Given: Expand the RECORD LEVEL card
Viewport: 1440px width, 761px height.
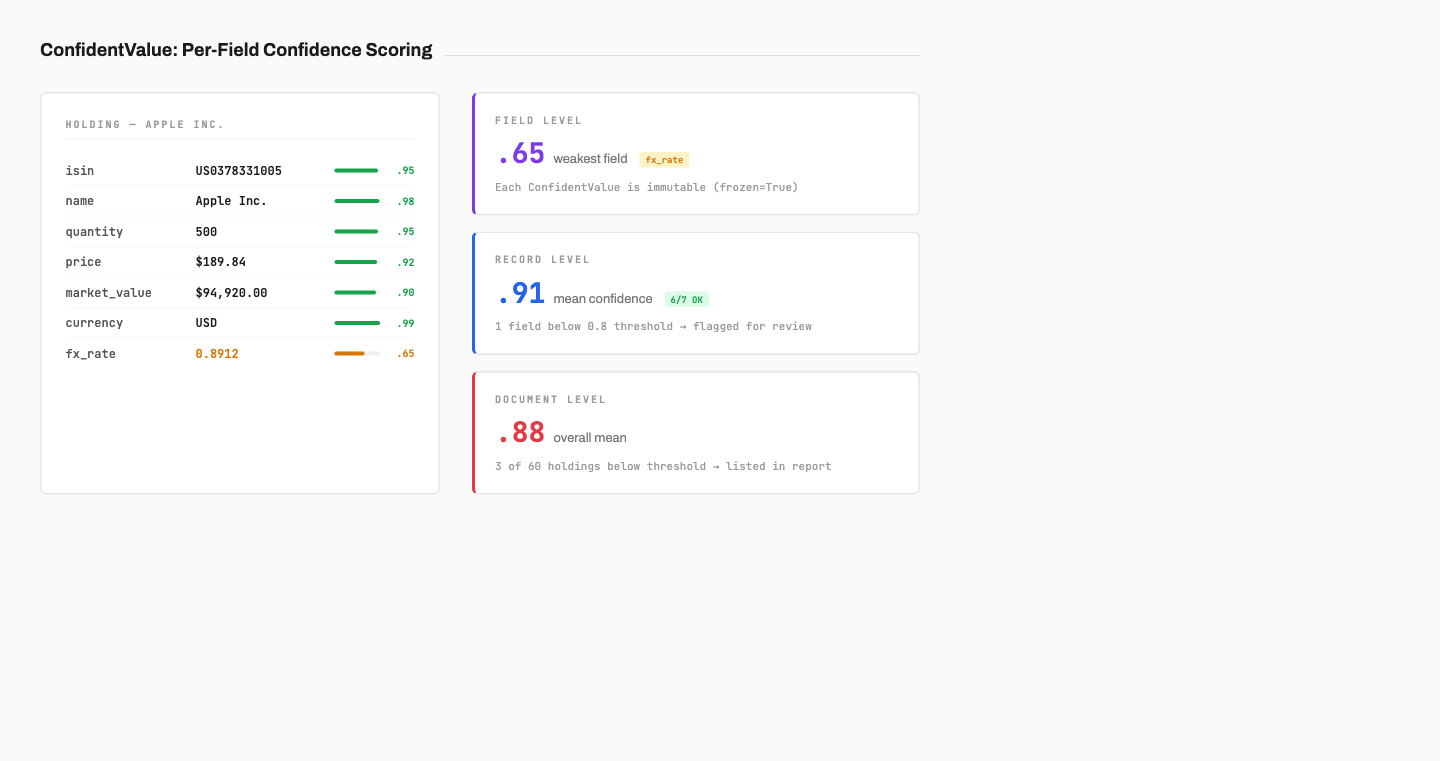Looking at the screenshot, I should [695, 293].
